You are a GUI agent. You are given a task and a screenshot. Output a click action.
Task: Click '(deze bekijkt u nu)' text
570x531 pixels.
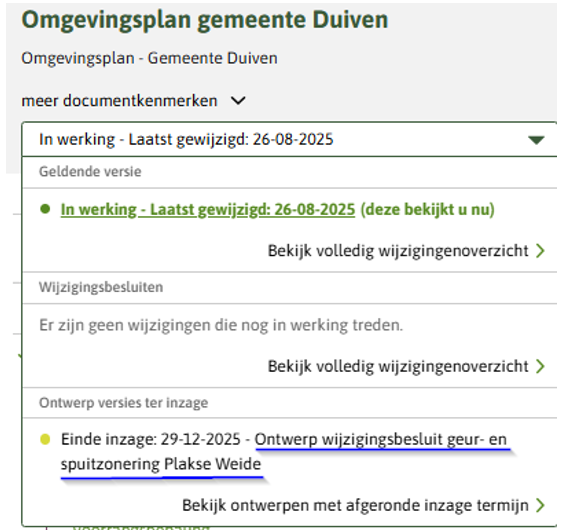(x=428, y=210)
